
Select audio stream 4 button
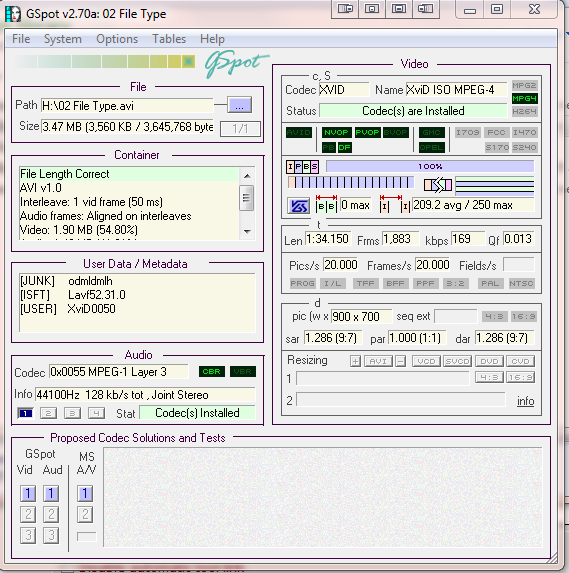96,414
